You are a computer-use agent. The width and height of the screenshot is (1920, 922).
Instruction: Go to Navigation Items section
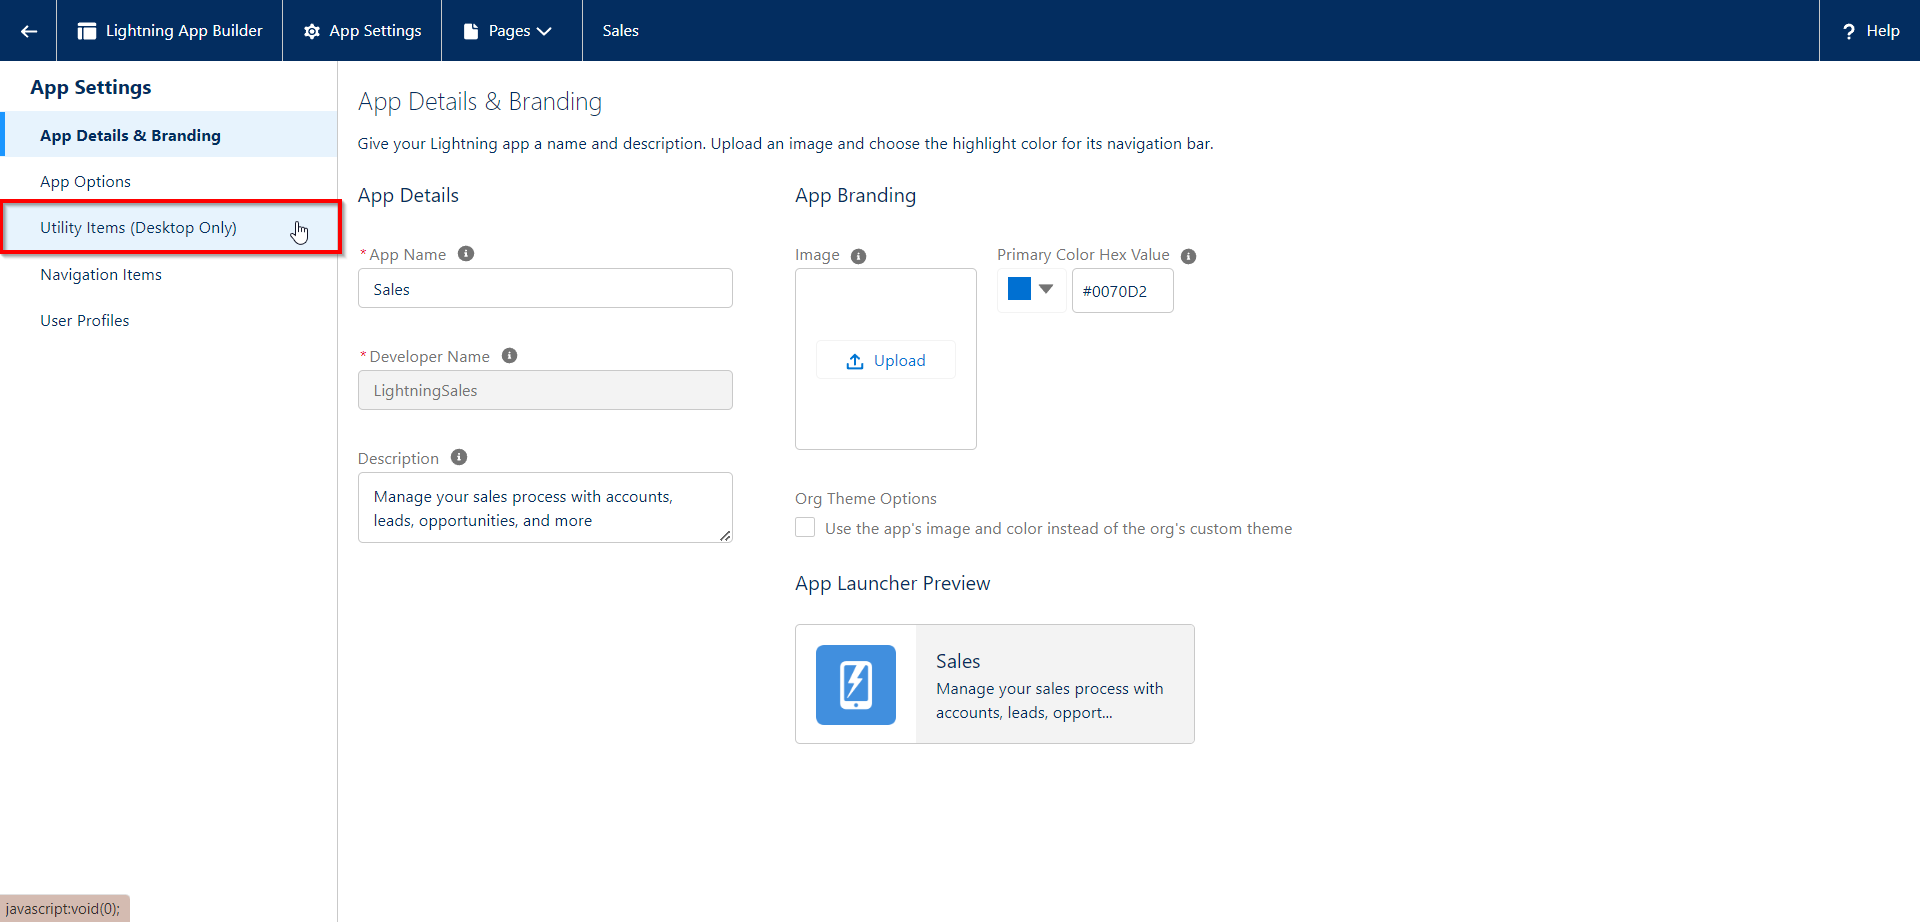click(x=170, y=274)
